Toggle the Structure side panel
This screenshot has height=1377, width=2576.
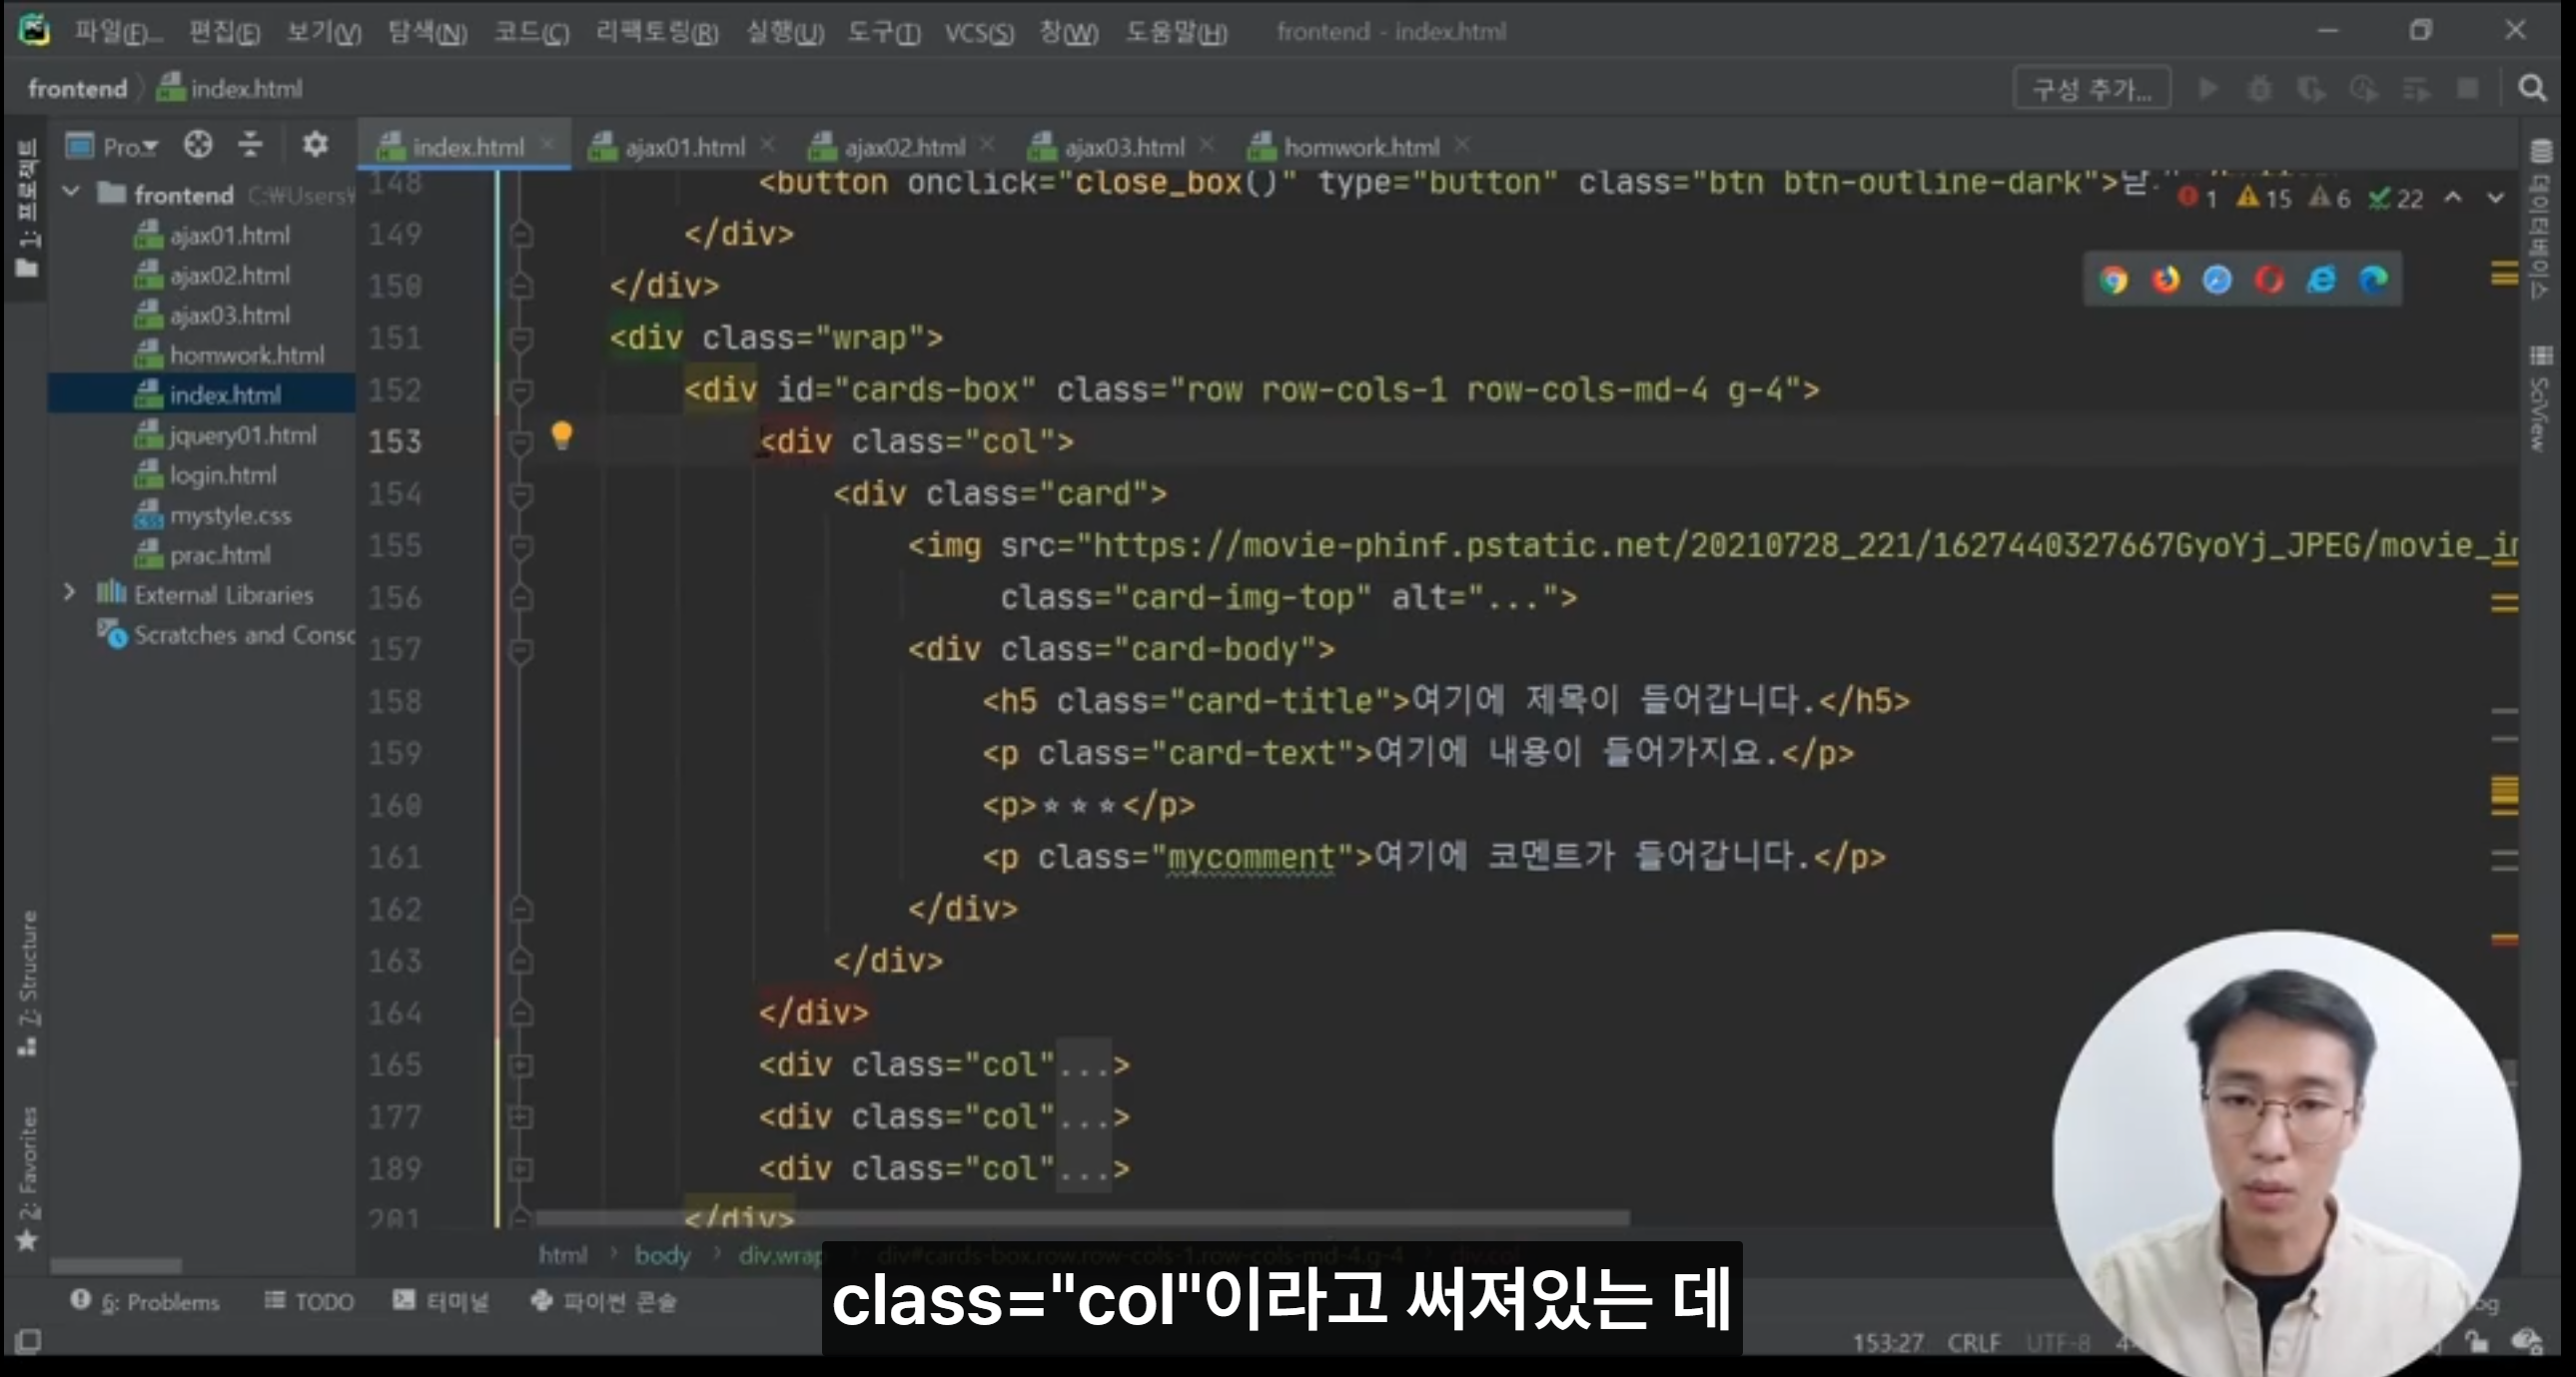28,983
